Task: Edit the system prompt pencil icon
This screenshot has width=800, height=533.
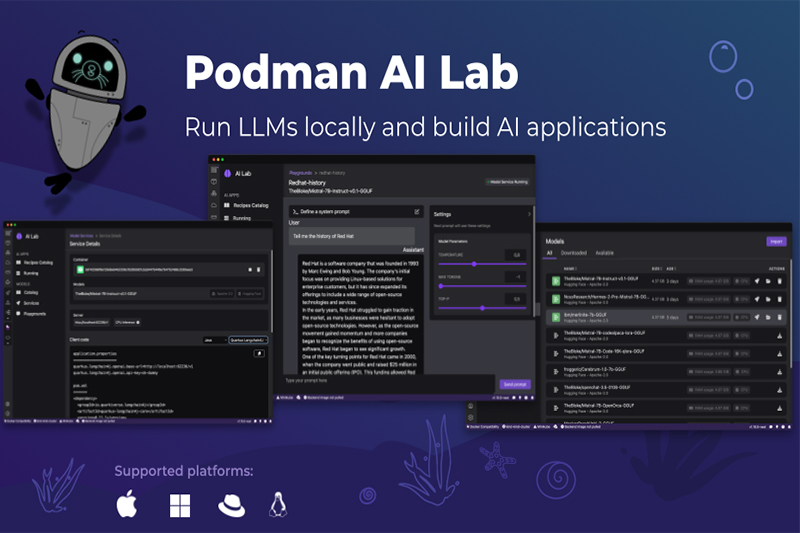Action: pos(417,211)
